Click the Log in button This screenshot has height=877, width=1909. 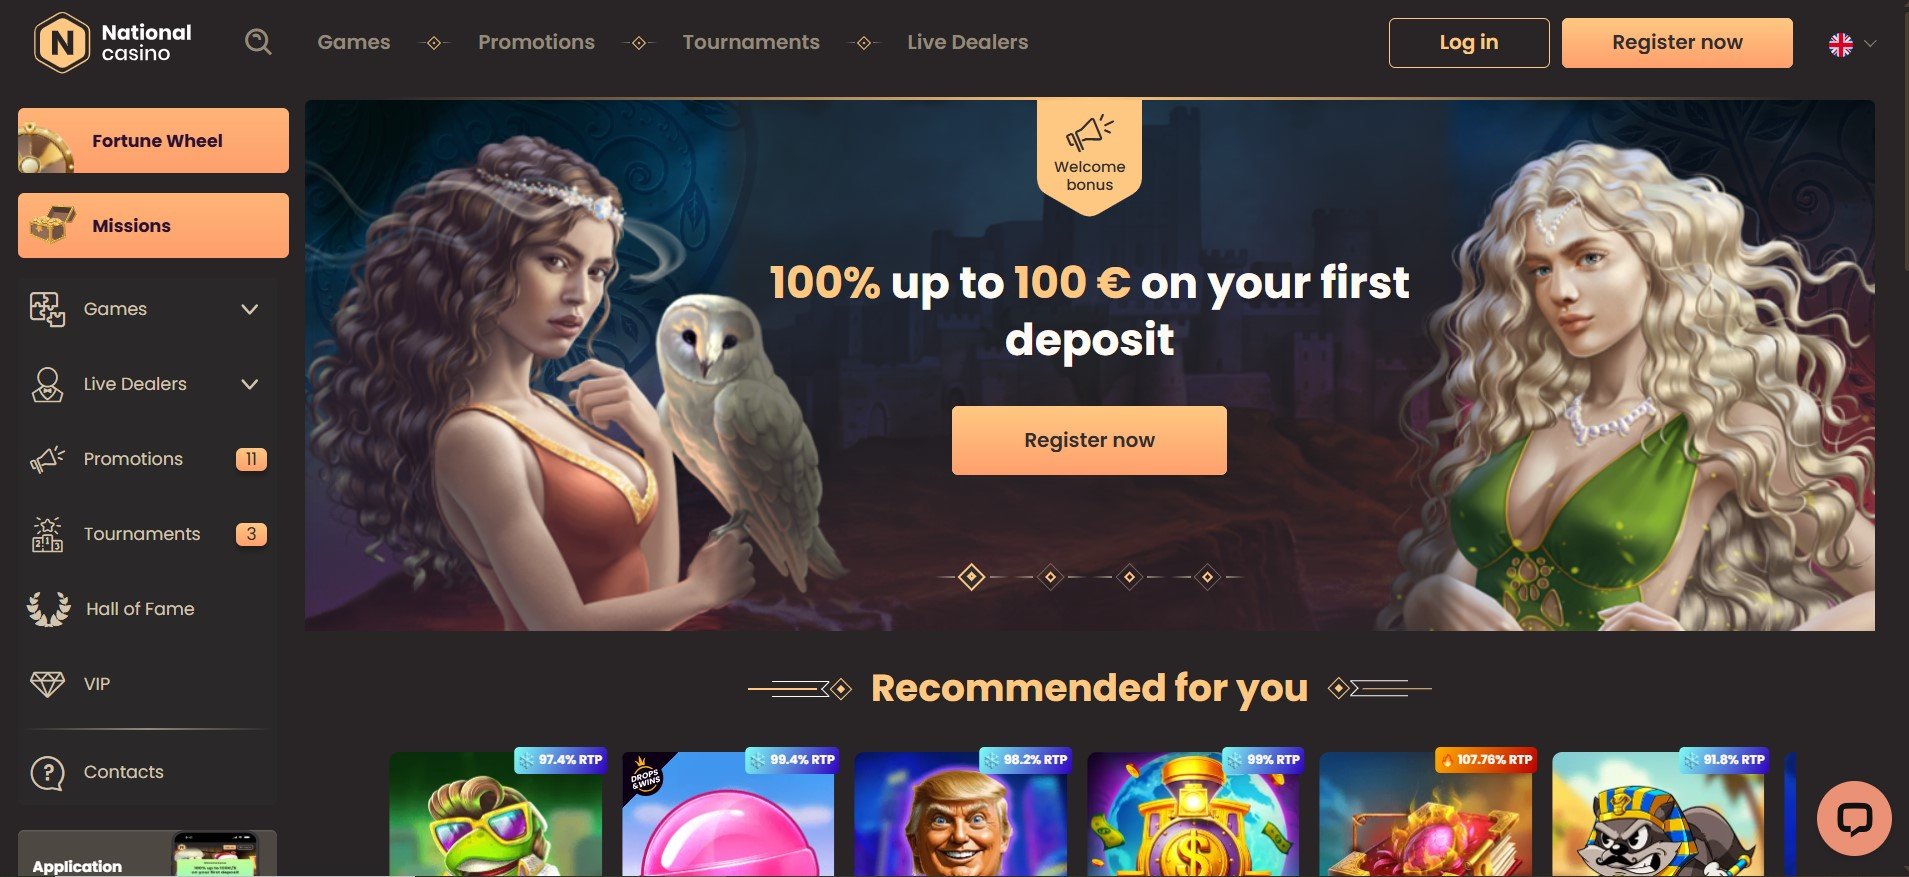click(1469, 43)
